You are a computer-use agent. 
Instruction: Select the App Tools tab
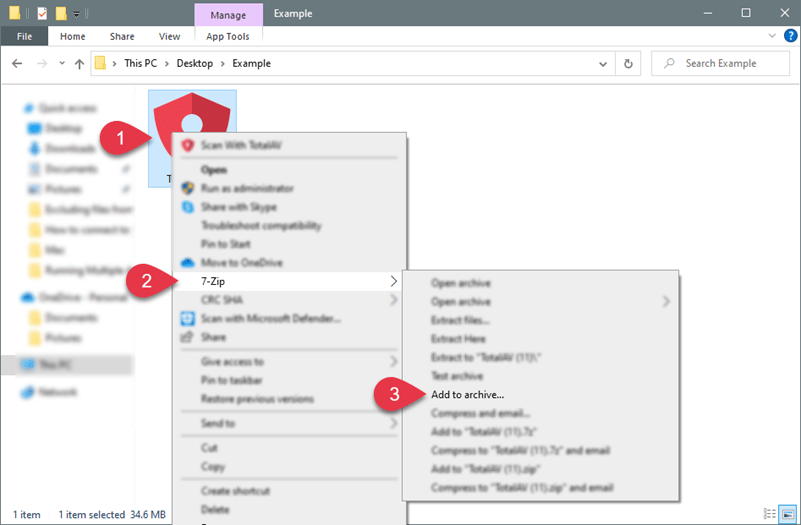point(228,36)
